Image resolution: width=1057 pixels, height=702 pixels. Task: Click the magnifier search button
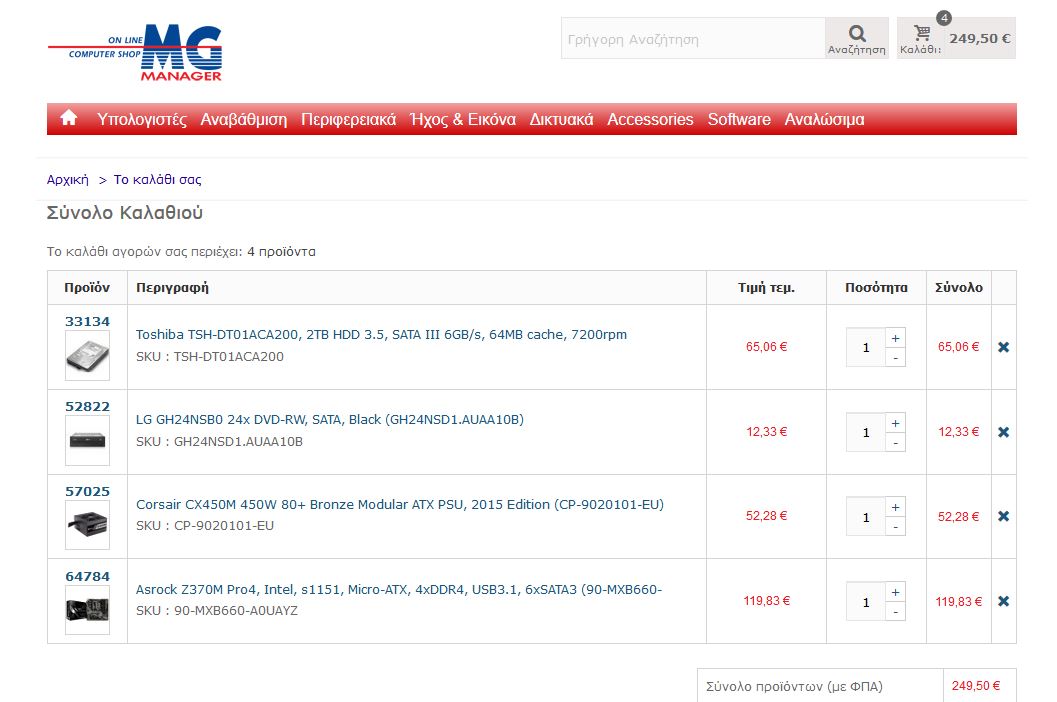tap(857, 38)
